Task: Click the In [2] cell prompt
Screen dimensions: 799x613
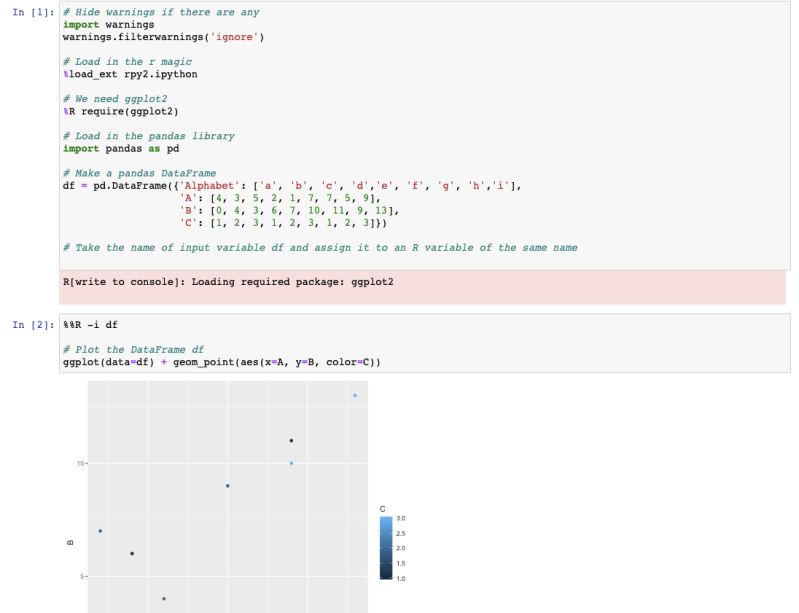Action: [33, 325]
